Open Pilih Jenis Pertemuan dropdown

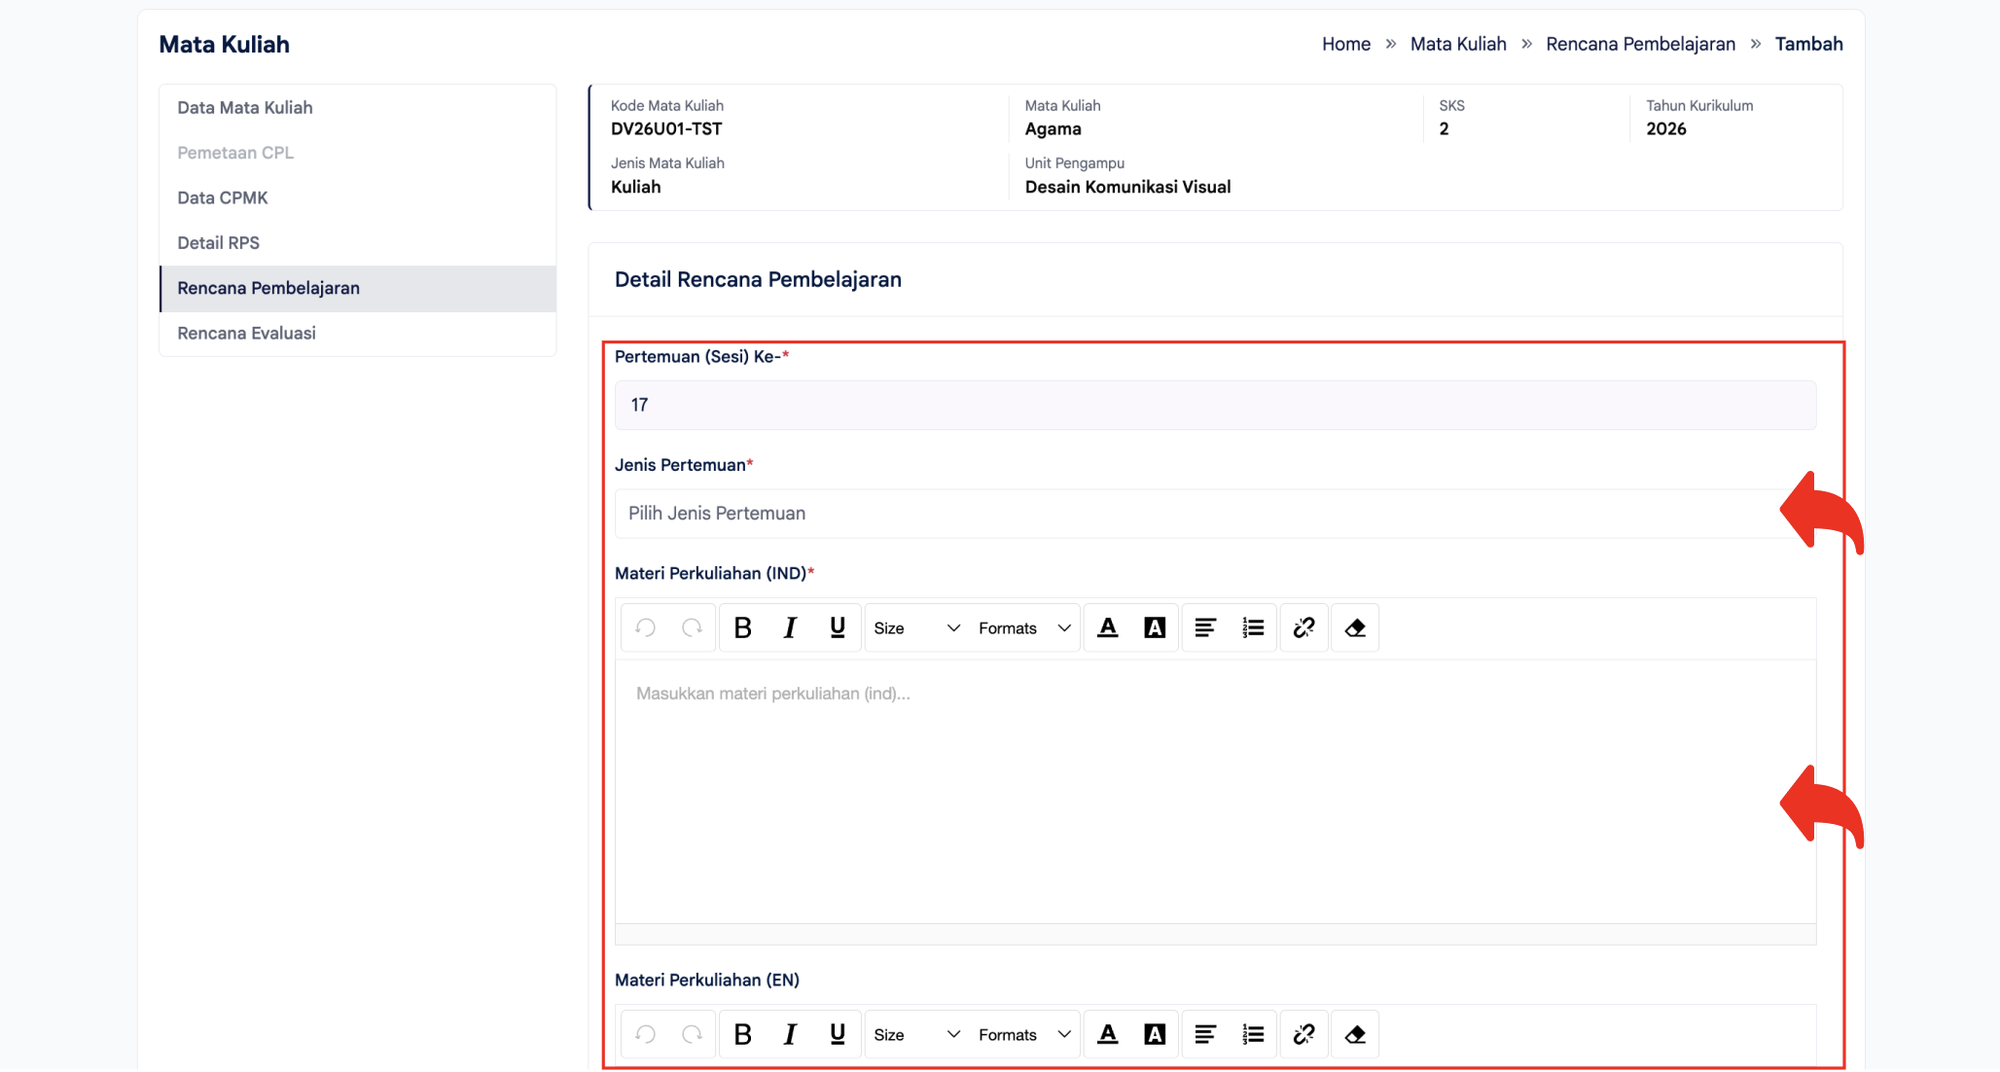tap(1215, 513)
